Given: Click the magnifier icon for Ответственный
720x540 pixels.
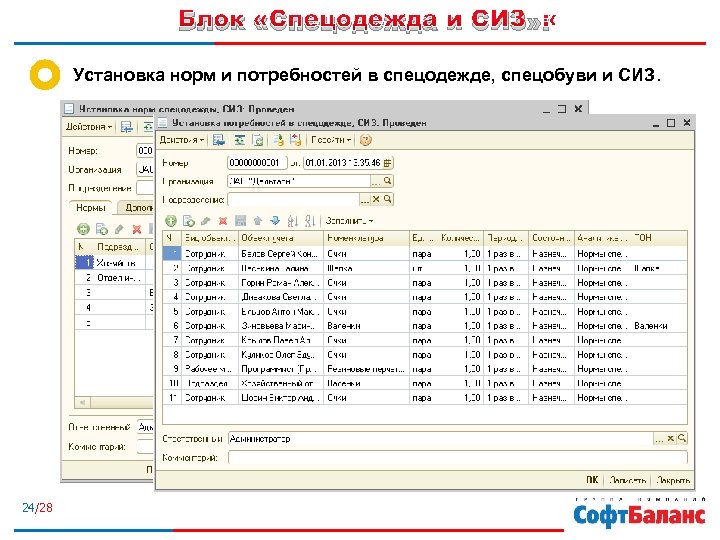Looking at the screenshot, I should click(682, 439).
